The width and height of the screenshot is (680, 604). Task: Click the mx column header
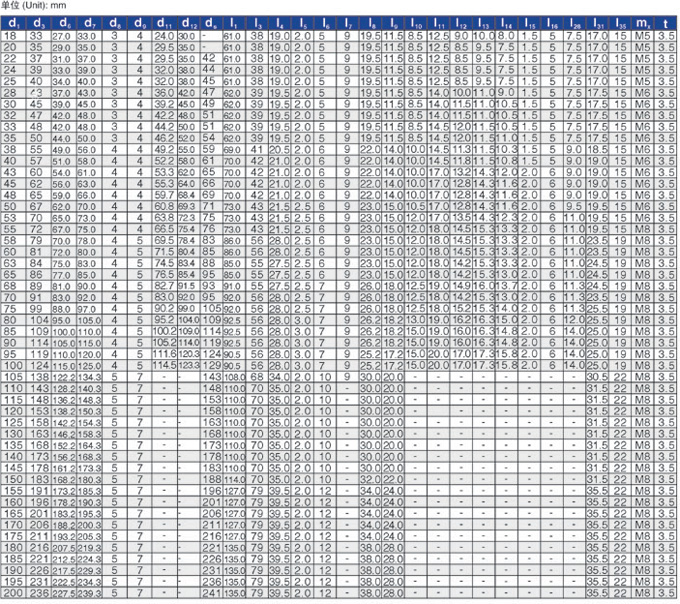[x=642, y=21]
